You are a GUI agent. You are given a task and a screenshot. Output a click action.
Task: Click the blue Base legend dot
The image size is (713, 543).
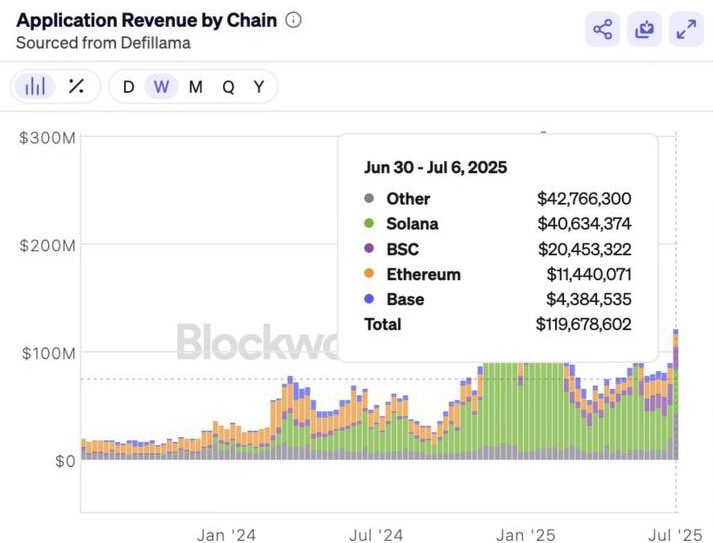point(369,299)
